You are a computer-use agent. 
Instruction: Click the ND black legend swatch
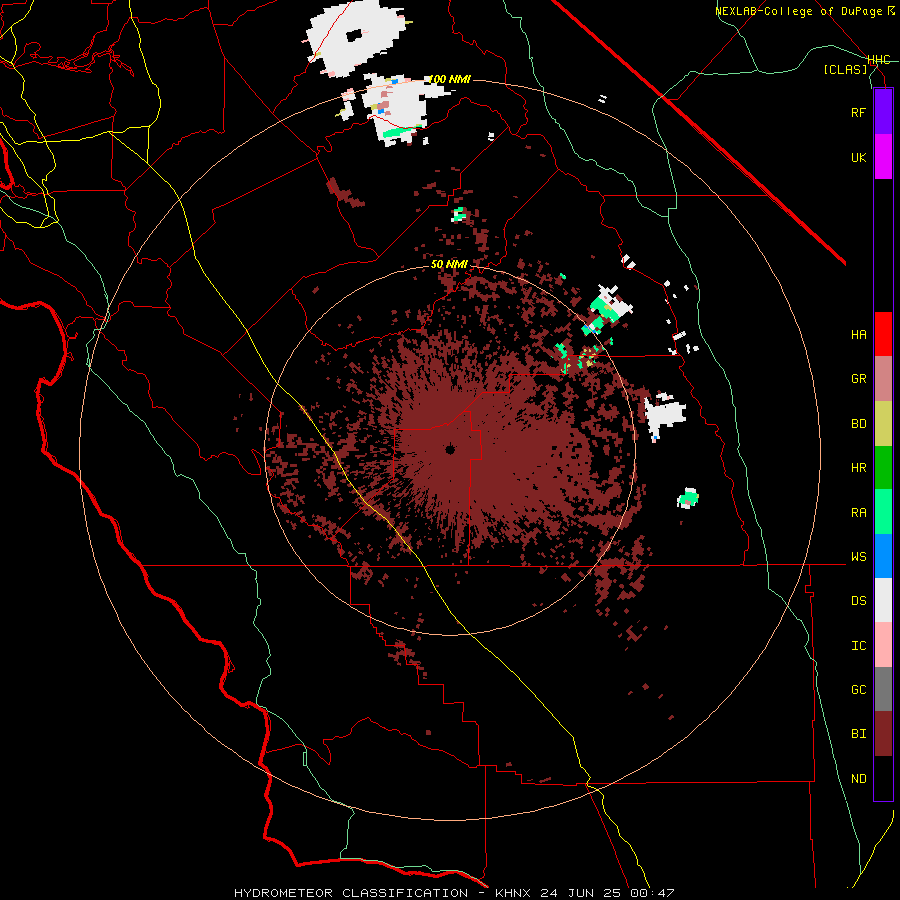coord(883,778)
